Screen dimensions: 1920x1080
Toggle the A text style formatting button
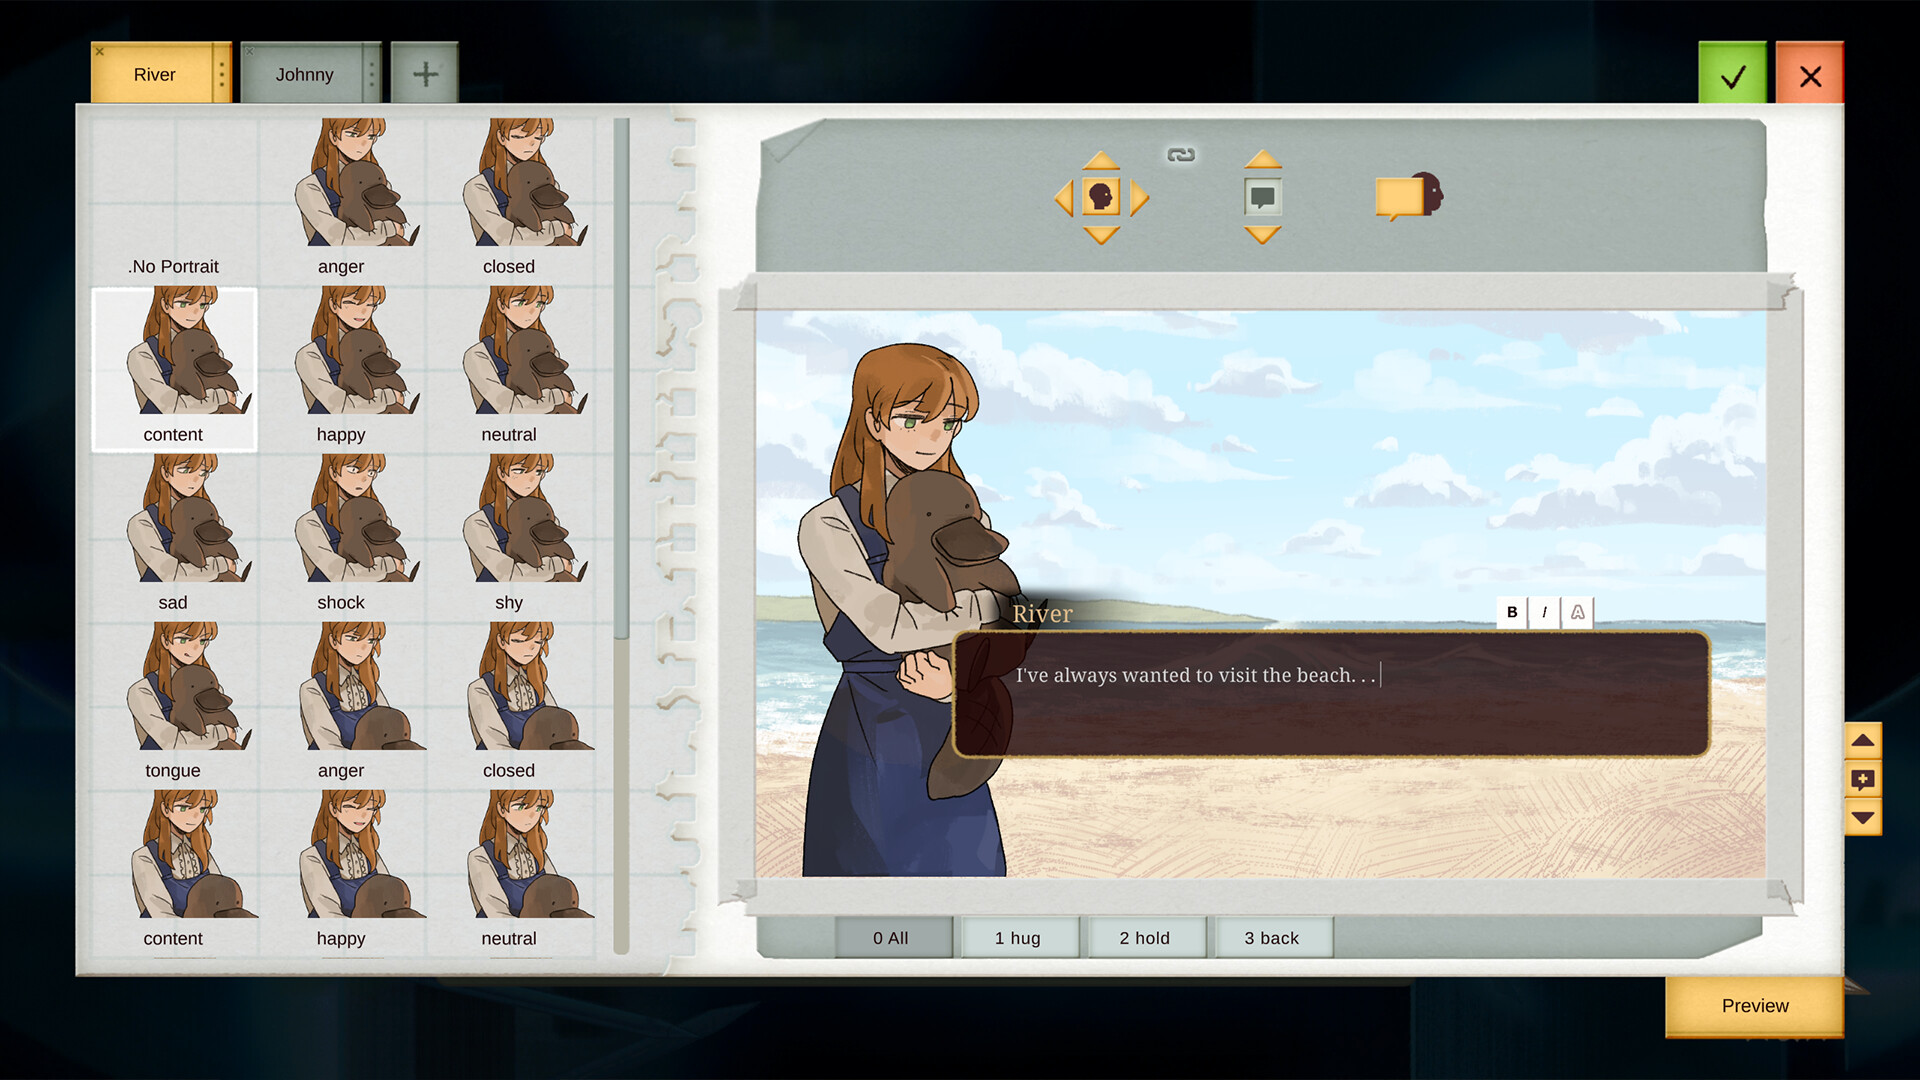pos(1577,612)
